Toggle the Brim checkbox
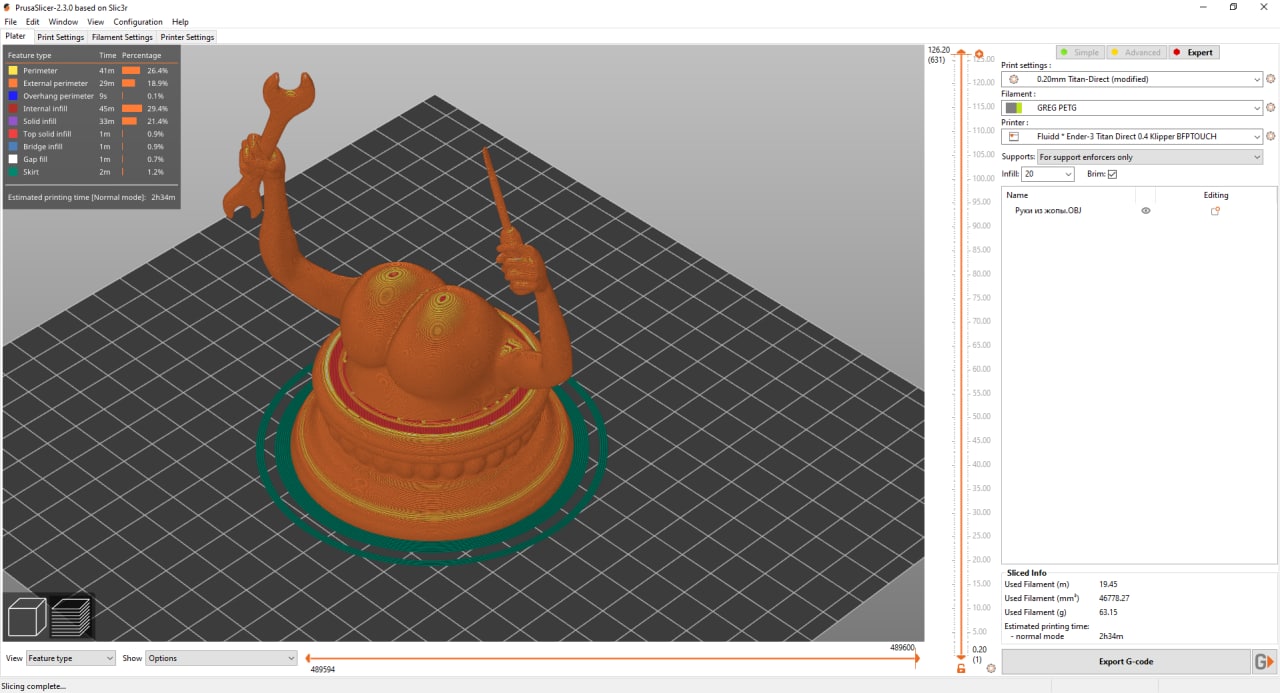 1112,174
